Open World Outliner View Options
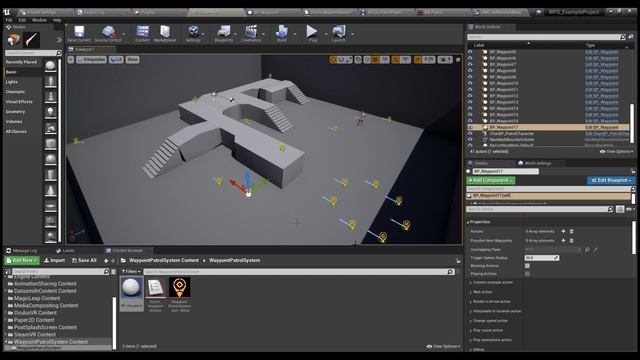The height and width of the screenshot is (360, 640). pos(616,151)
